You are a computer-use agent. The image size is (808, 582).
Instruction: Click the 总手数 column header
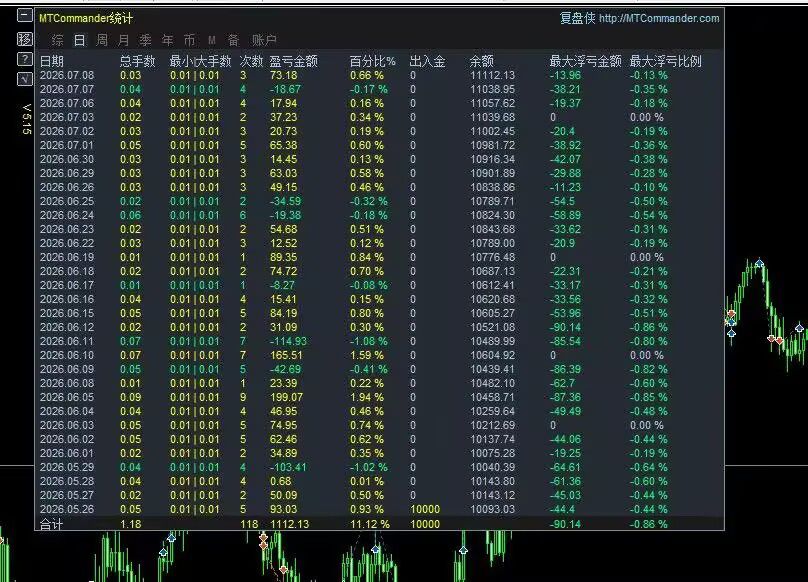138,61
